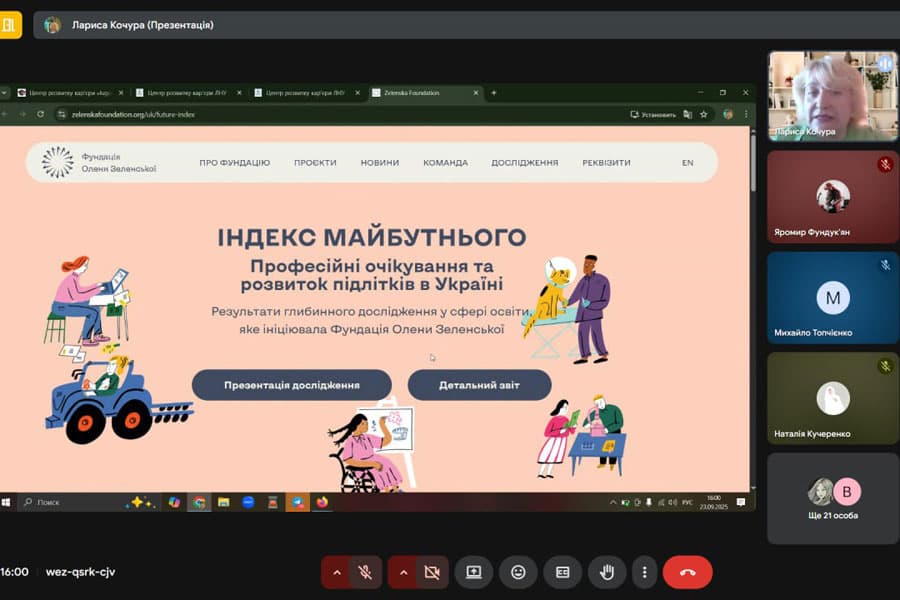The image size is (900, 600).
Task: Click the Установить install button in address bar
Action: (x=653, y=114)
